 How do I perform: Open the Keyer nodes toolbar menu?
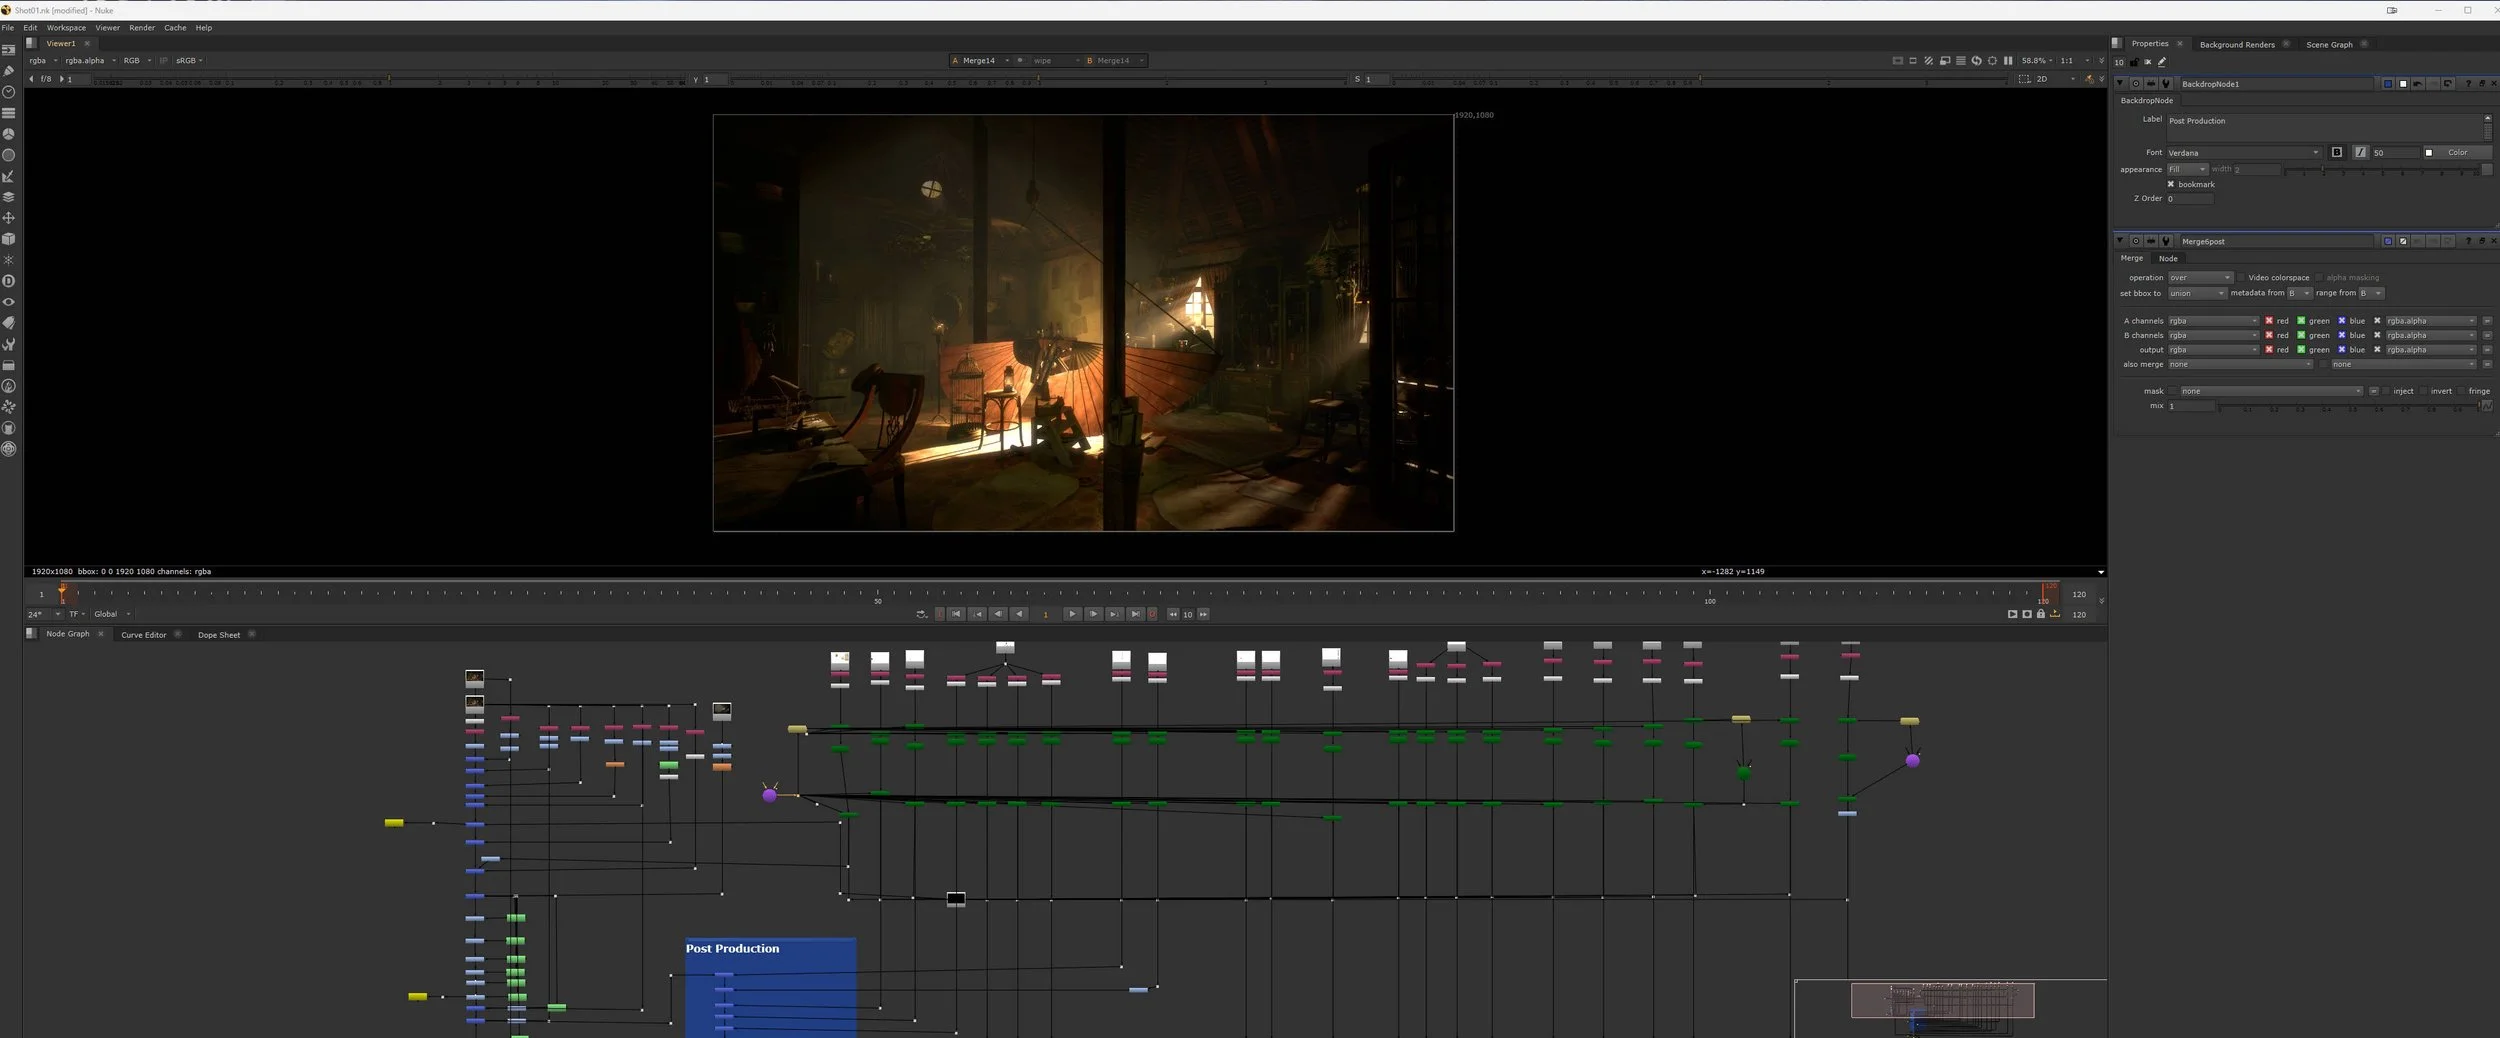pos(9,176)
